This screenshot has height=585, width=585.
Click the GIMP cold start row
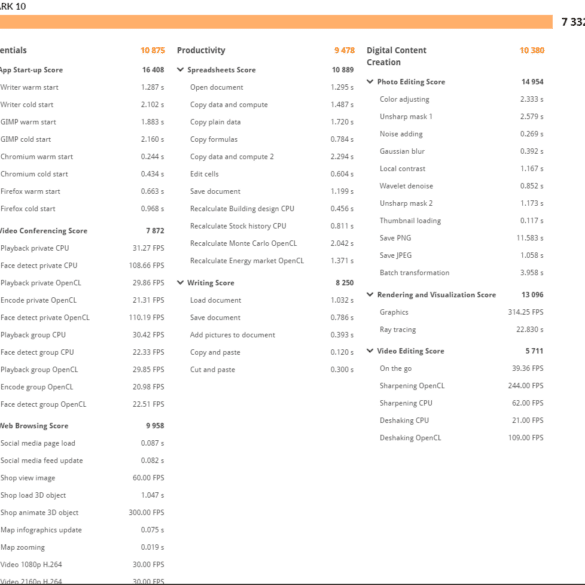82,139
